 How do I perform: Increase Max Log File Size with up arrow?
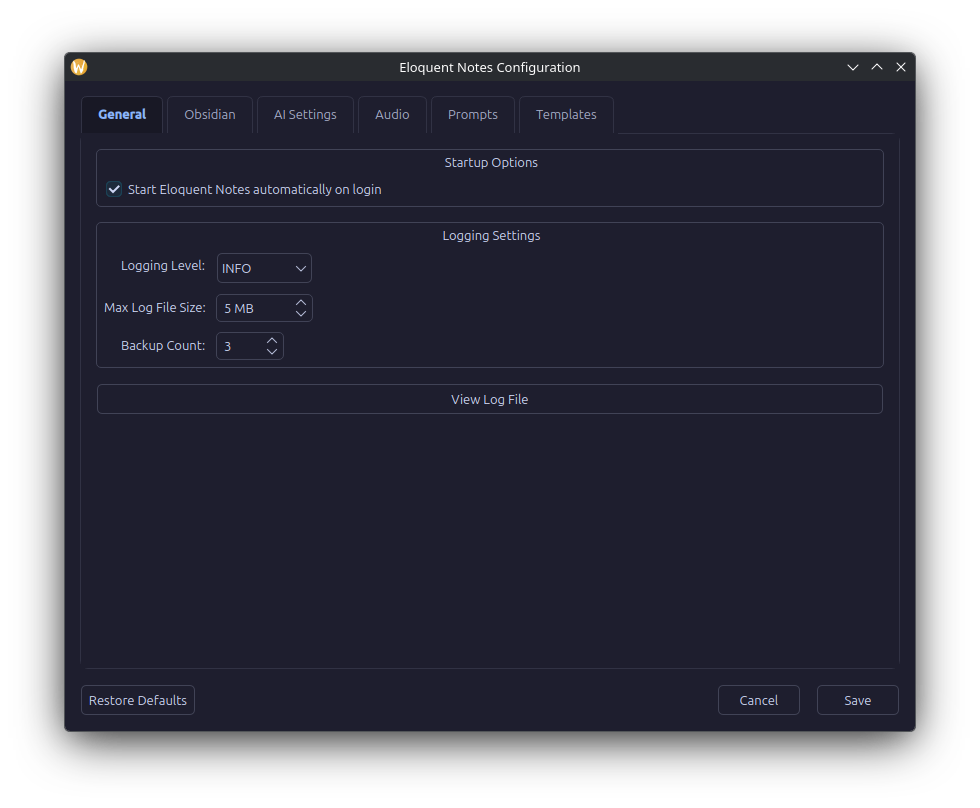(301, 302)
